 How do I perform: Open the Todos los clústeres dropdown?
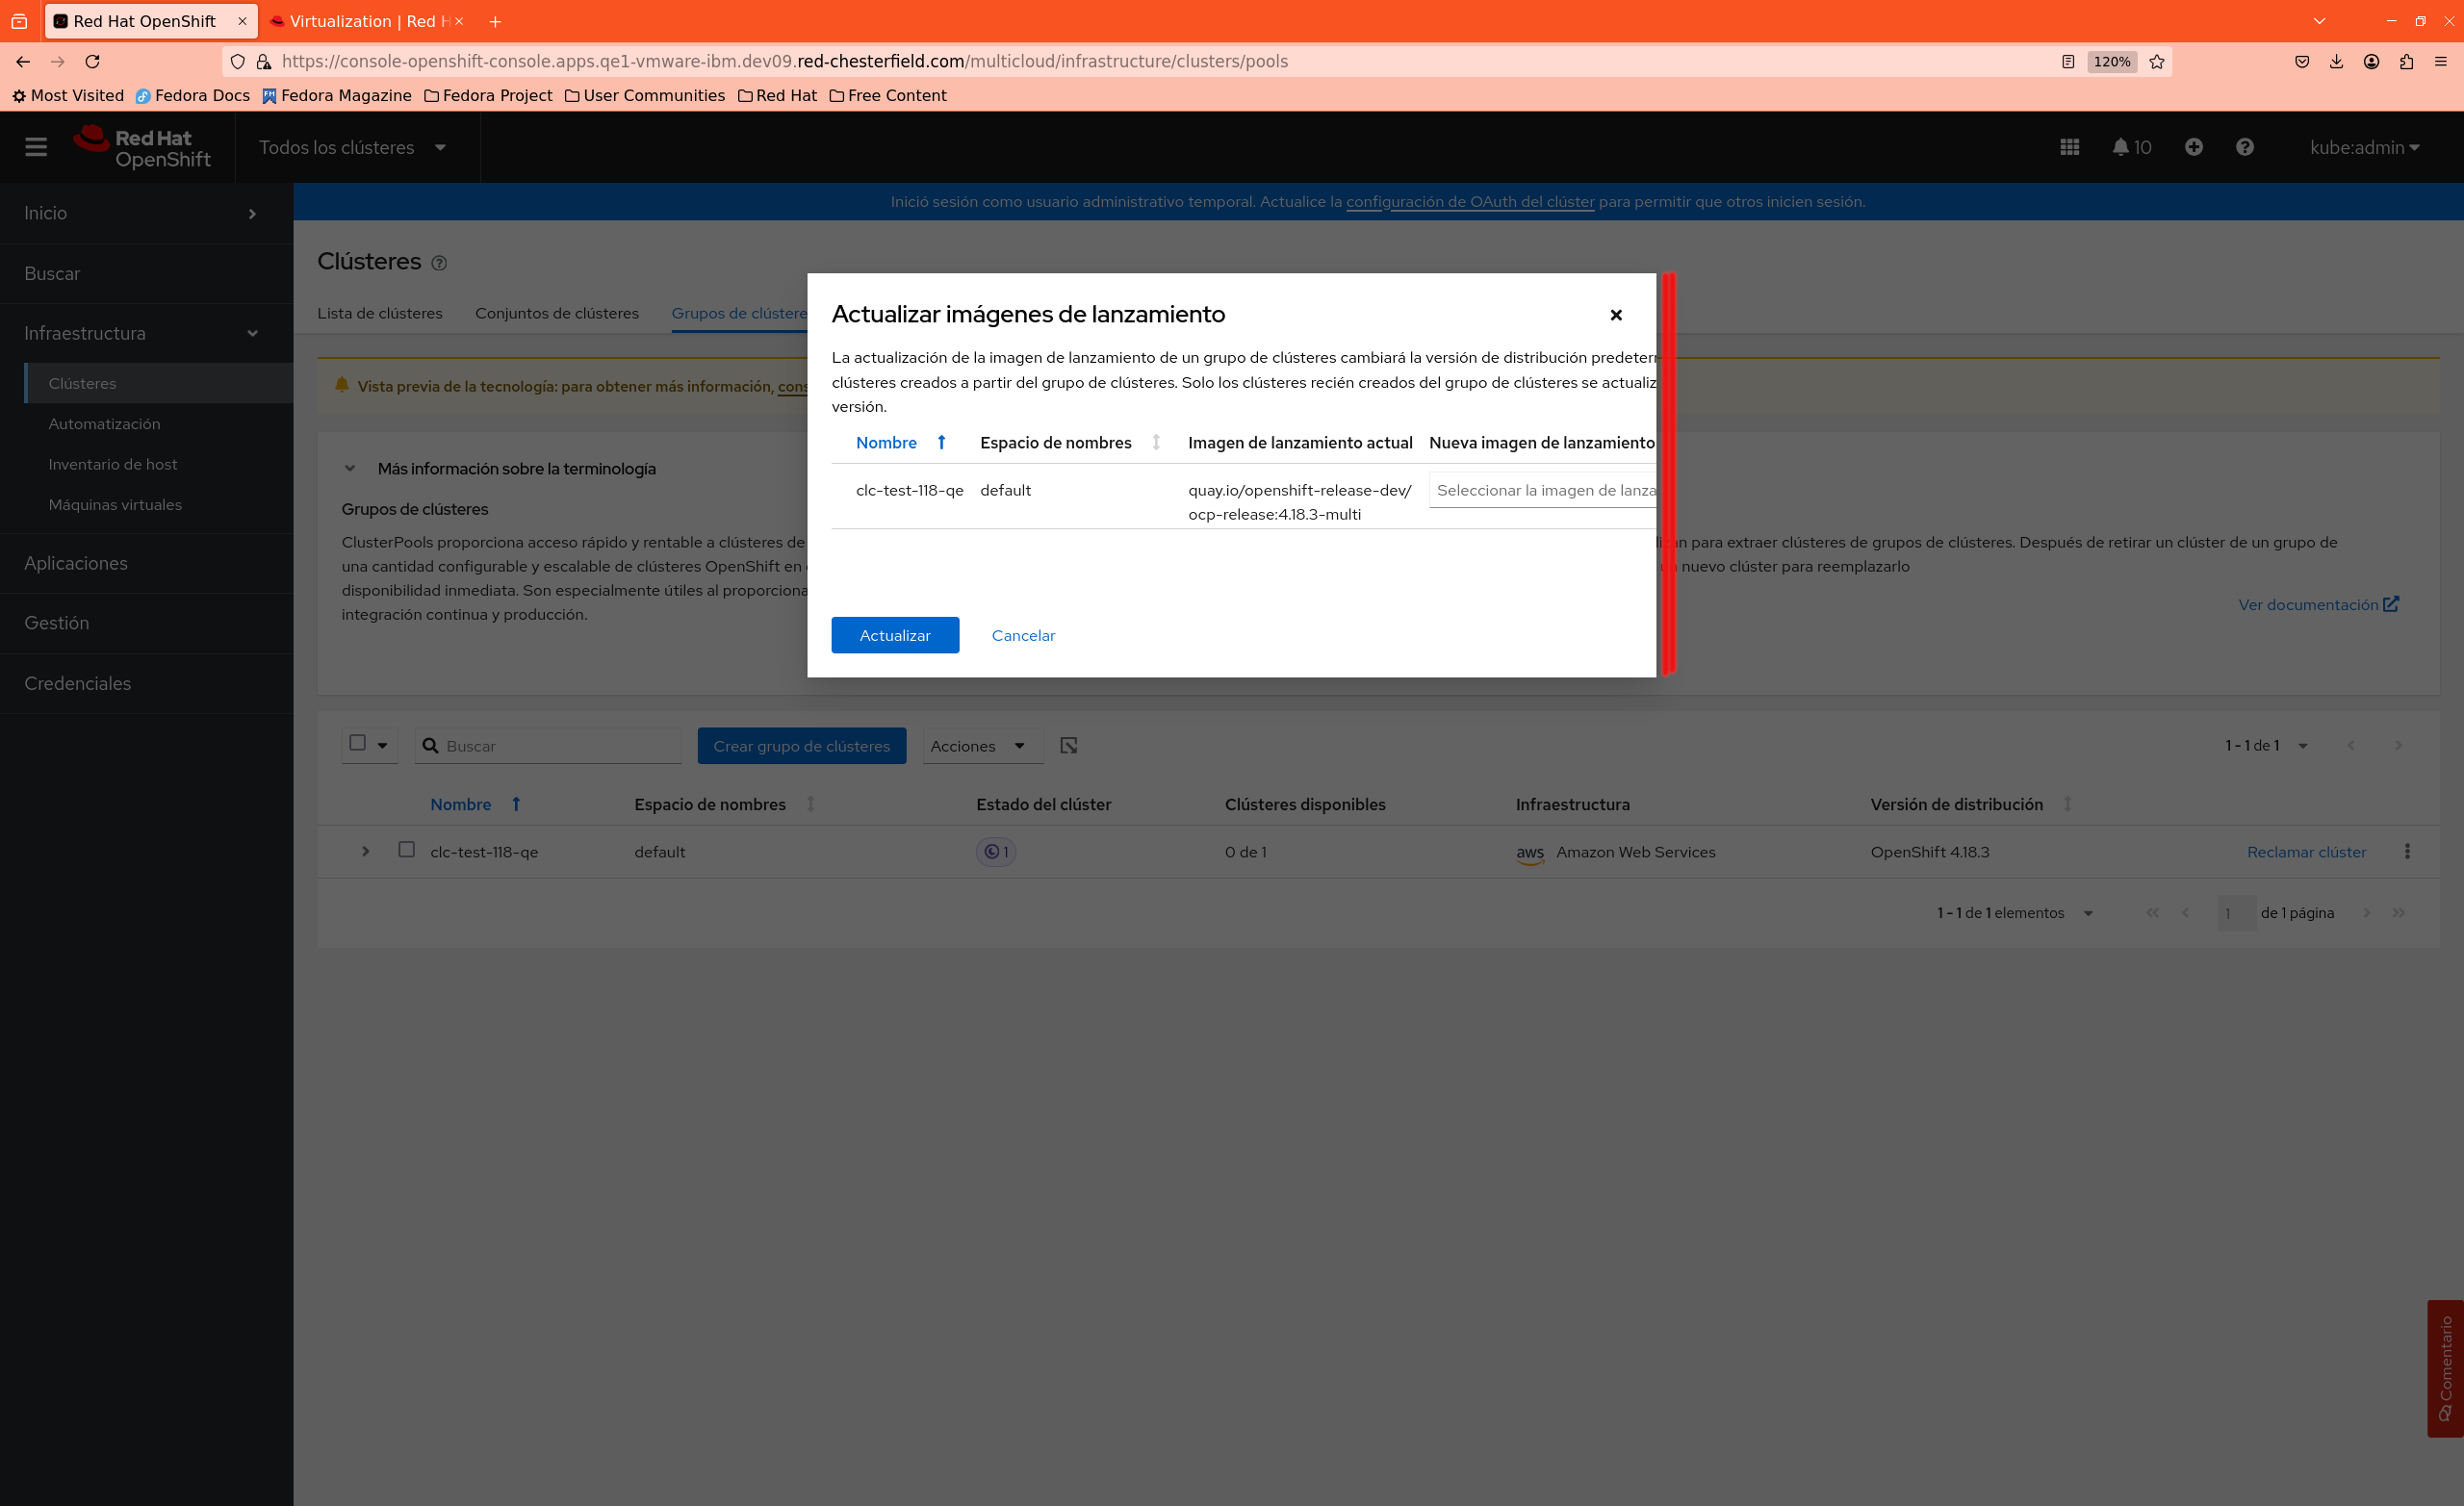[352, 147]
